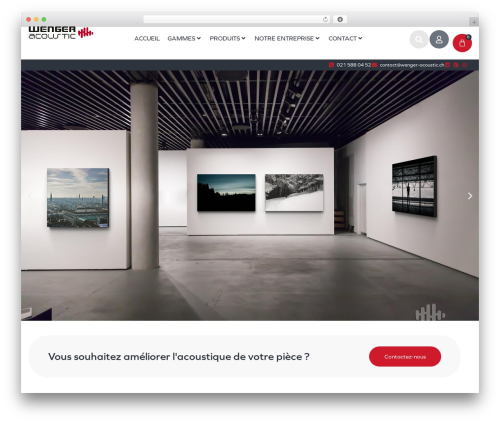Open the PRODUITS menu label
Viewport: 500px width, 423px height.
point(225,38)
